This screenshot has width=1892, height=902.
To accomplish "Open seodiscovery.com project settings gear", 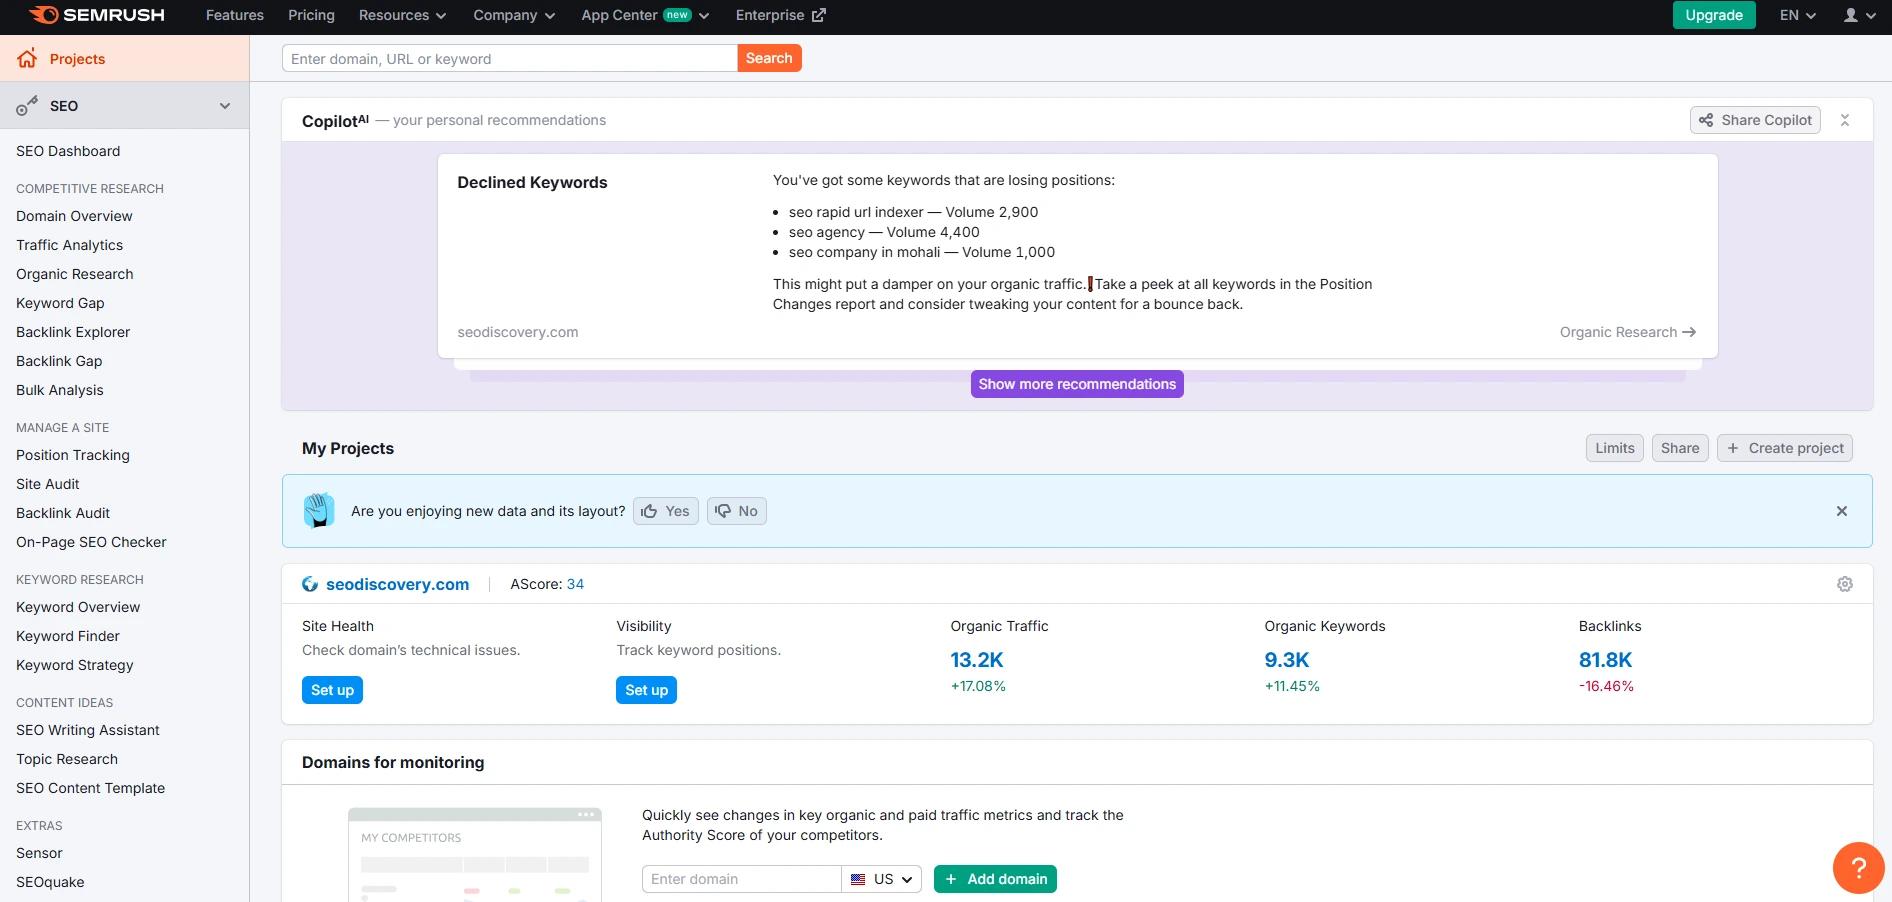I will pos(1845,584).
